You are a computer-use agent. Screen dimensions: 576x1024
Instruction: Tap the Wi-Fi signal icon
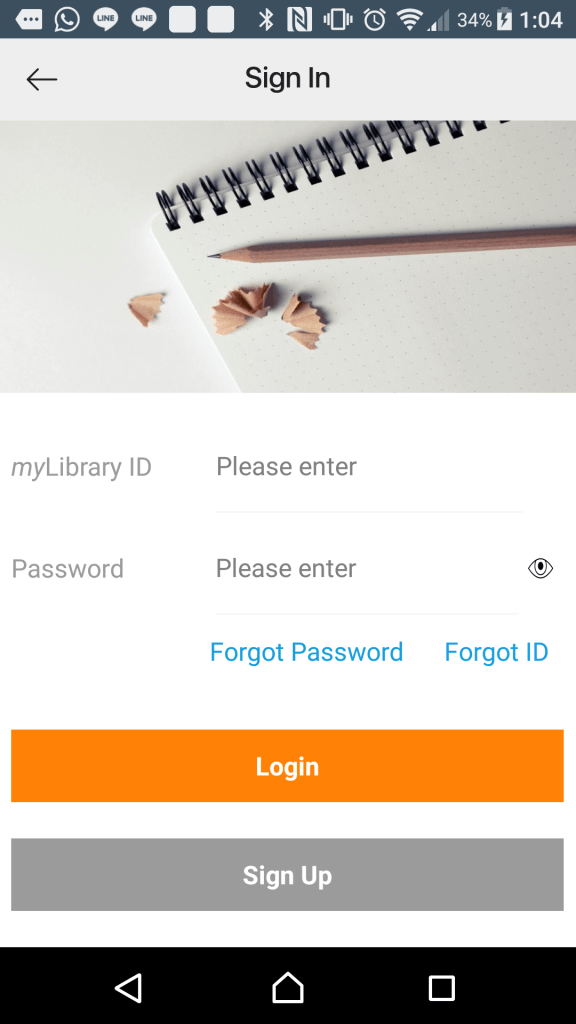pyautogui.click(x=410, y=20)
